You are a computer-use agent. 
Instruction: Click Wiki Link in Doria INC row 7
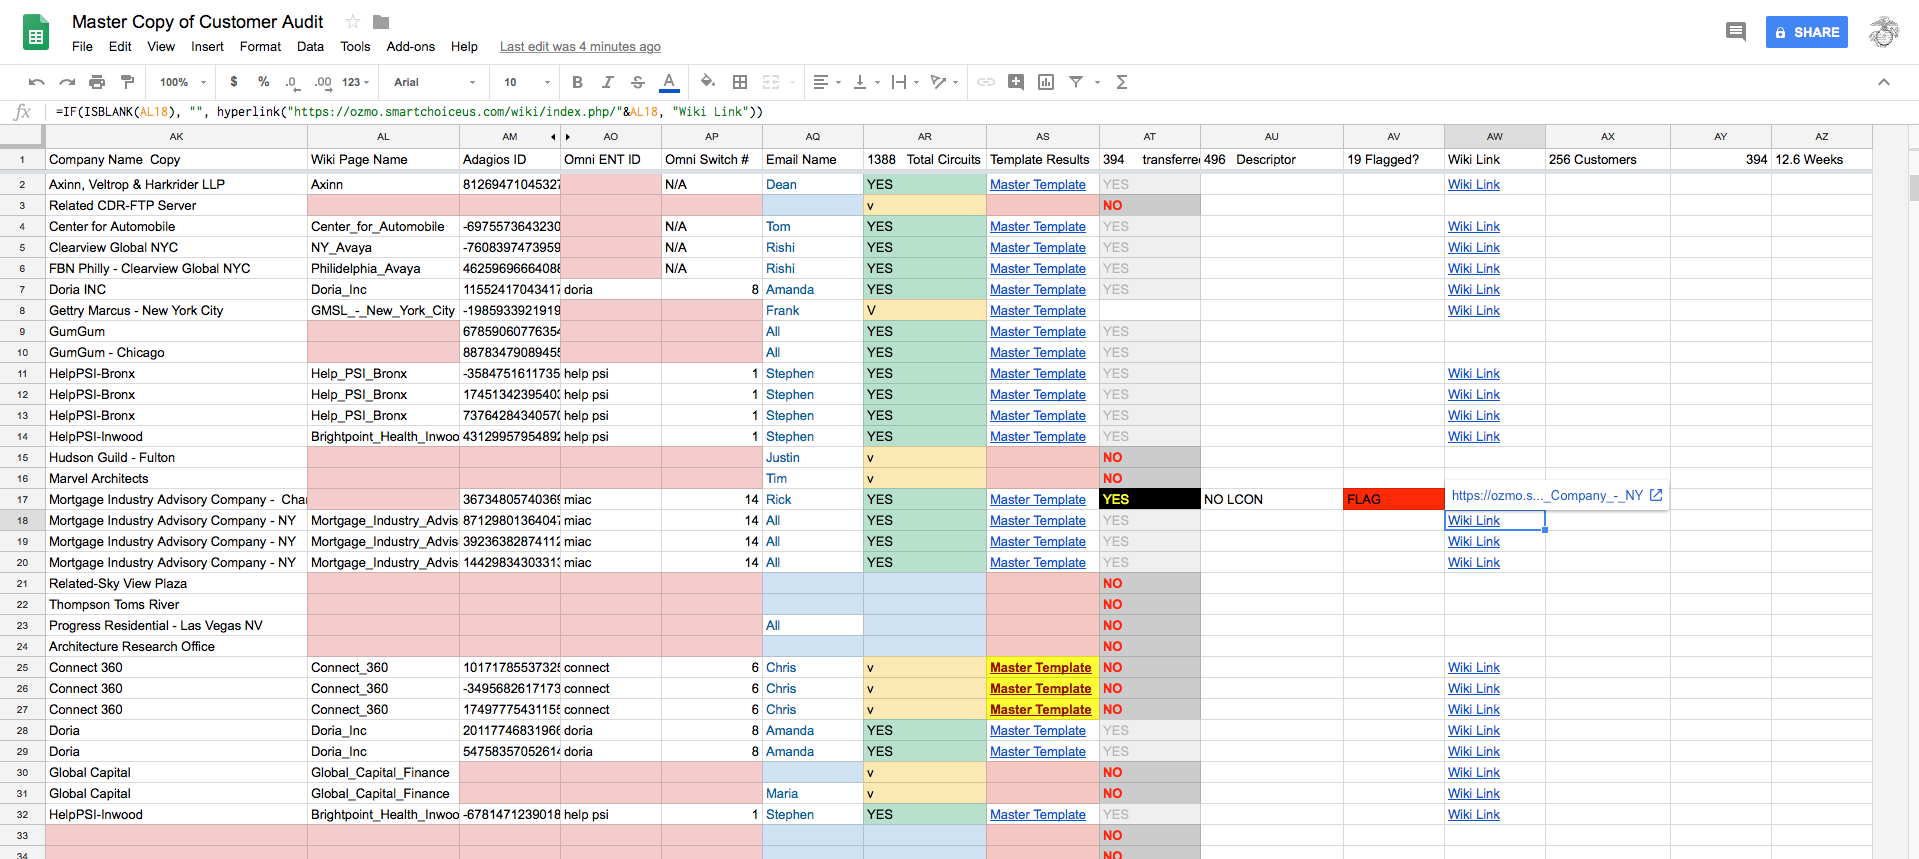coord(1473,289)
